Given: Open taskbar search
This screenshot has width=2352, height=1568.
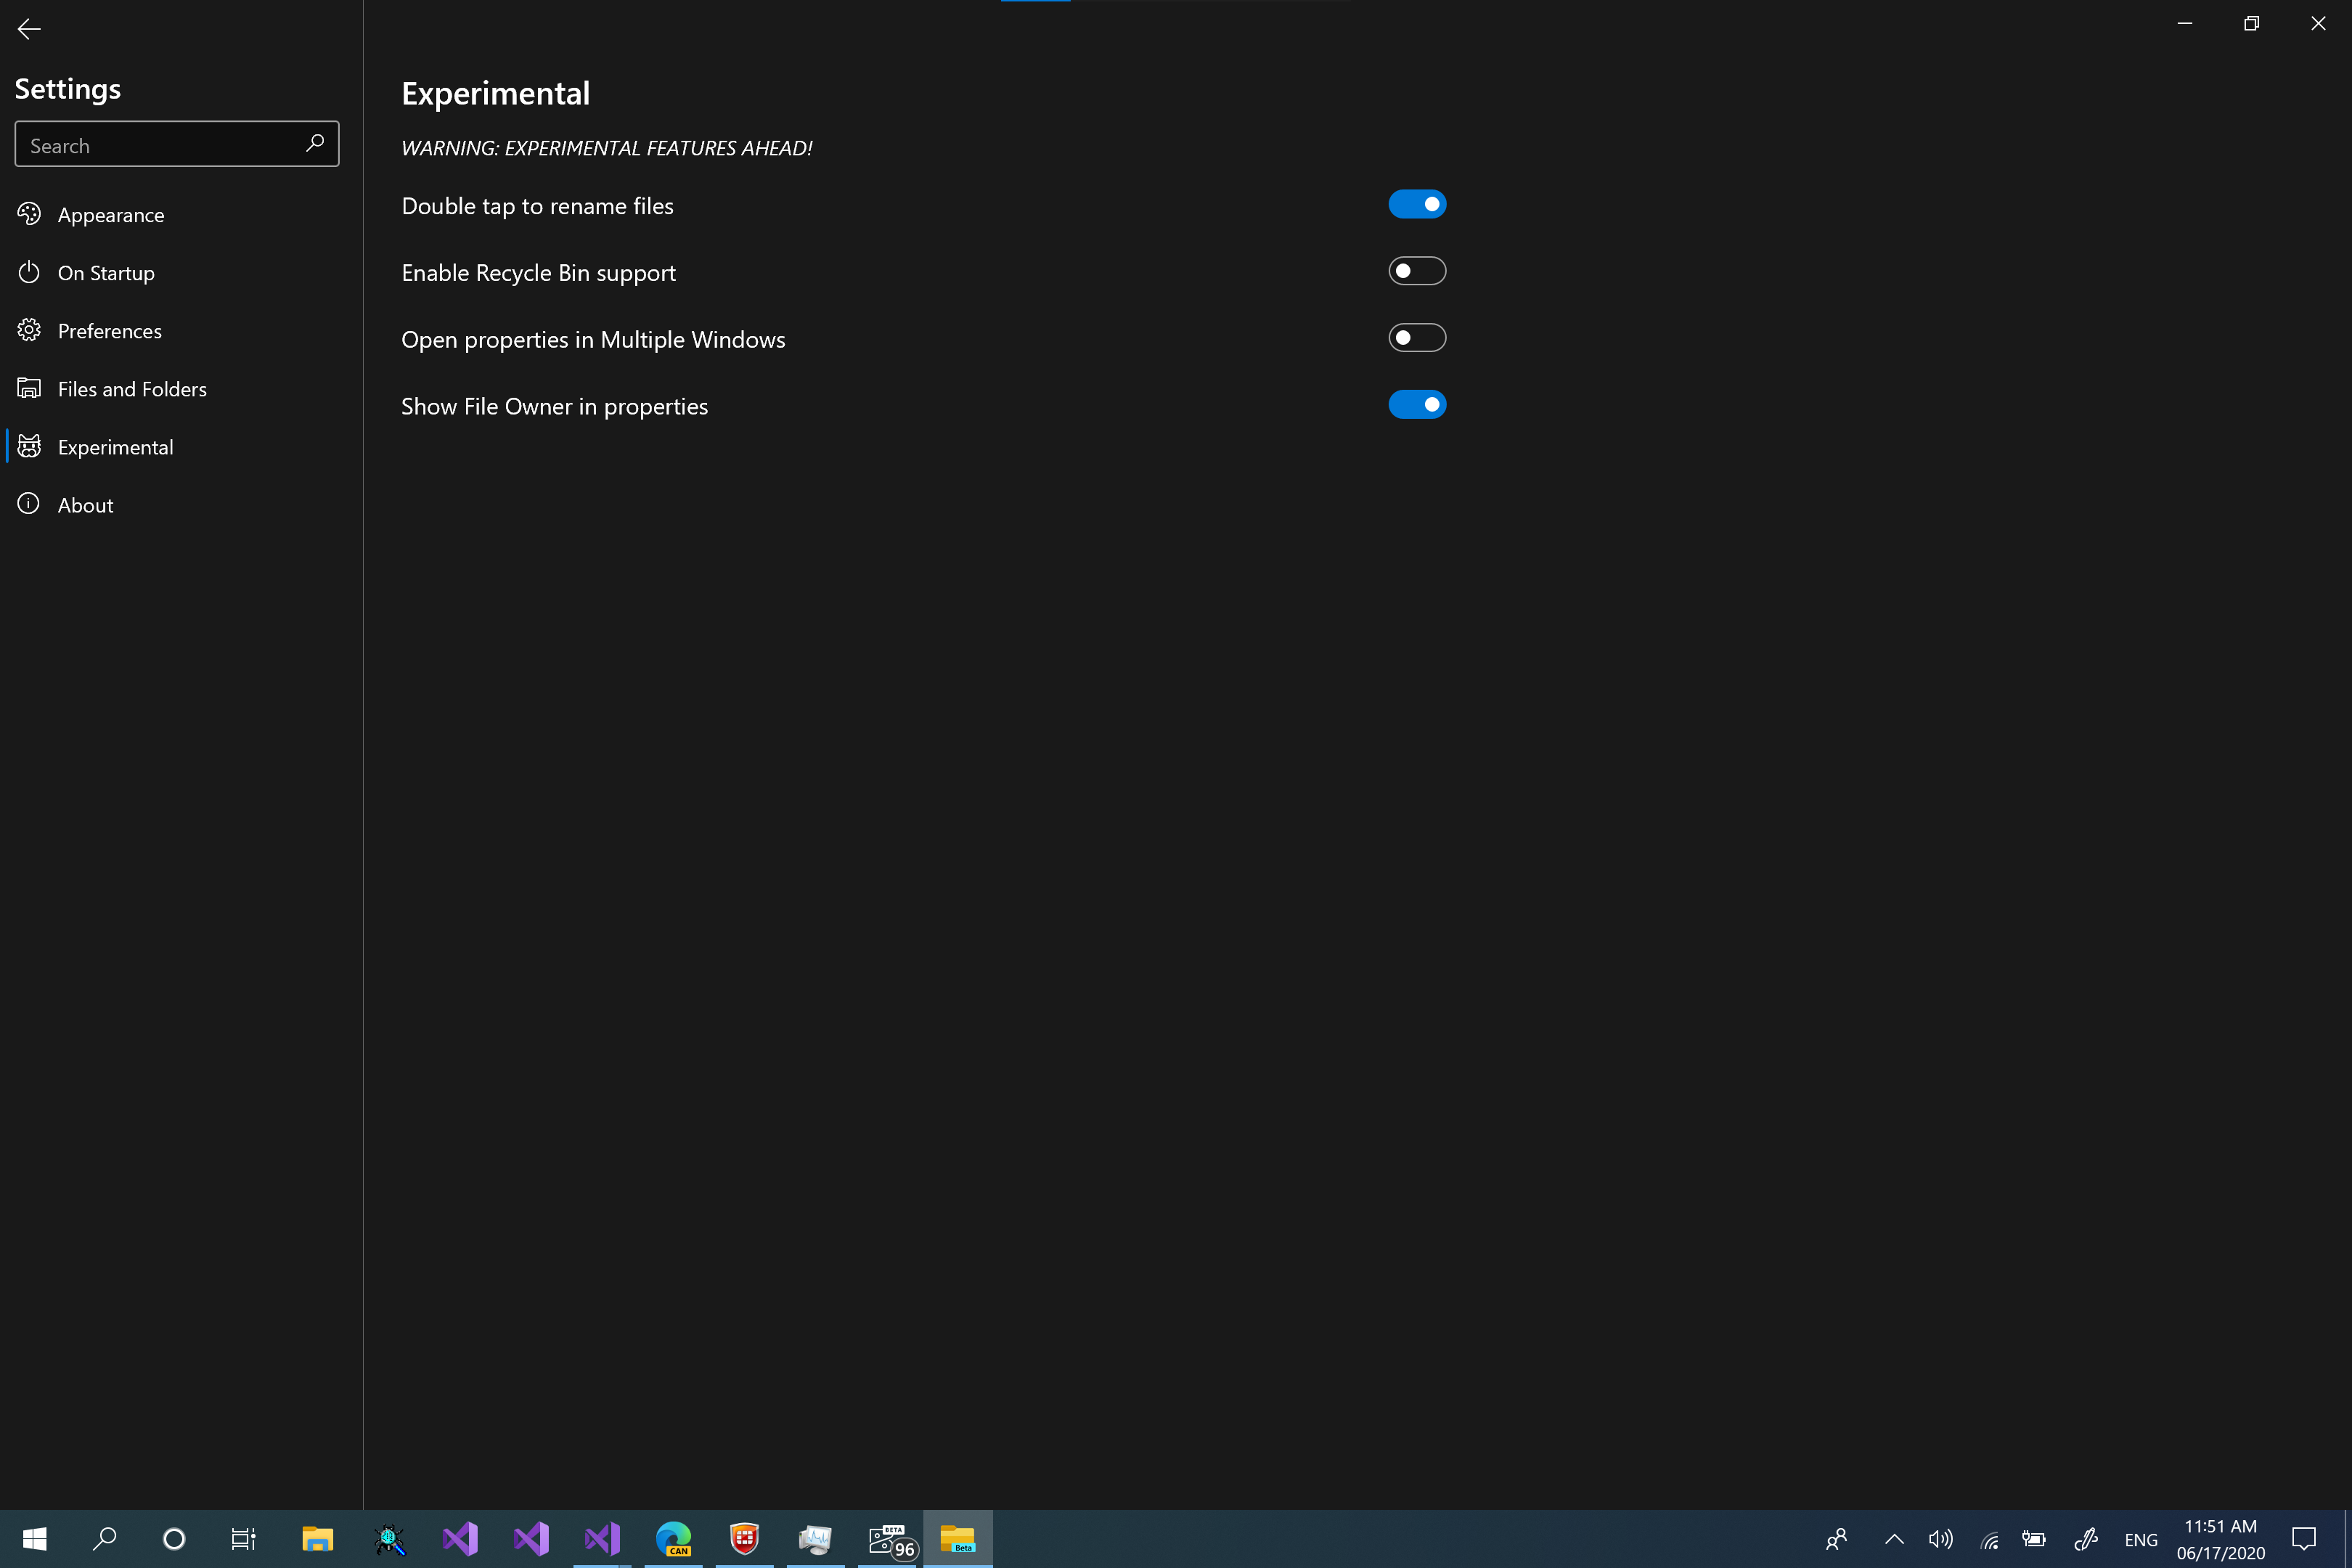Looking at the screenshot, I should tap(104, 1539).
